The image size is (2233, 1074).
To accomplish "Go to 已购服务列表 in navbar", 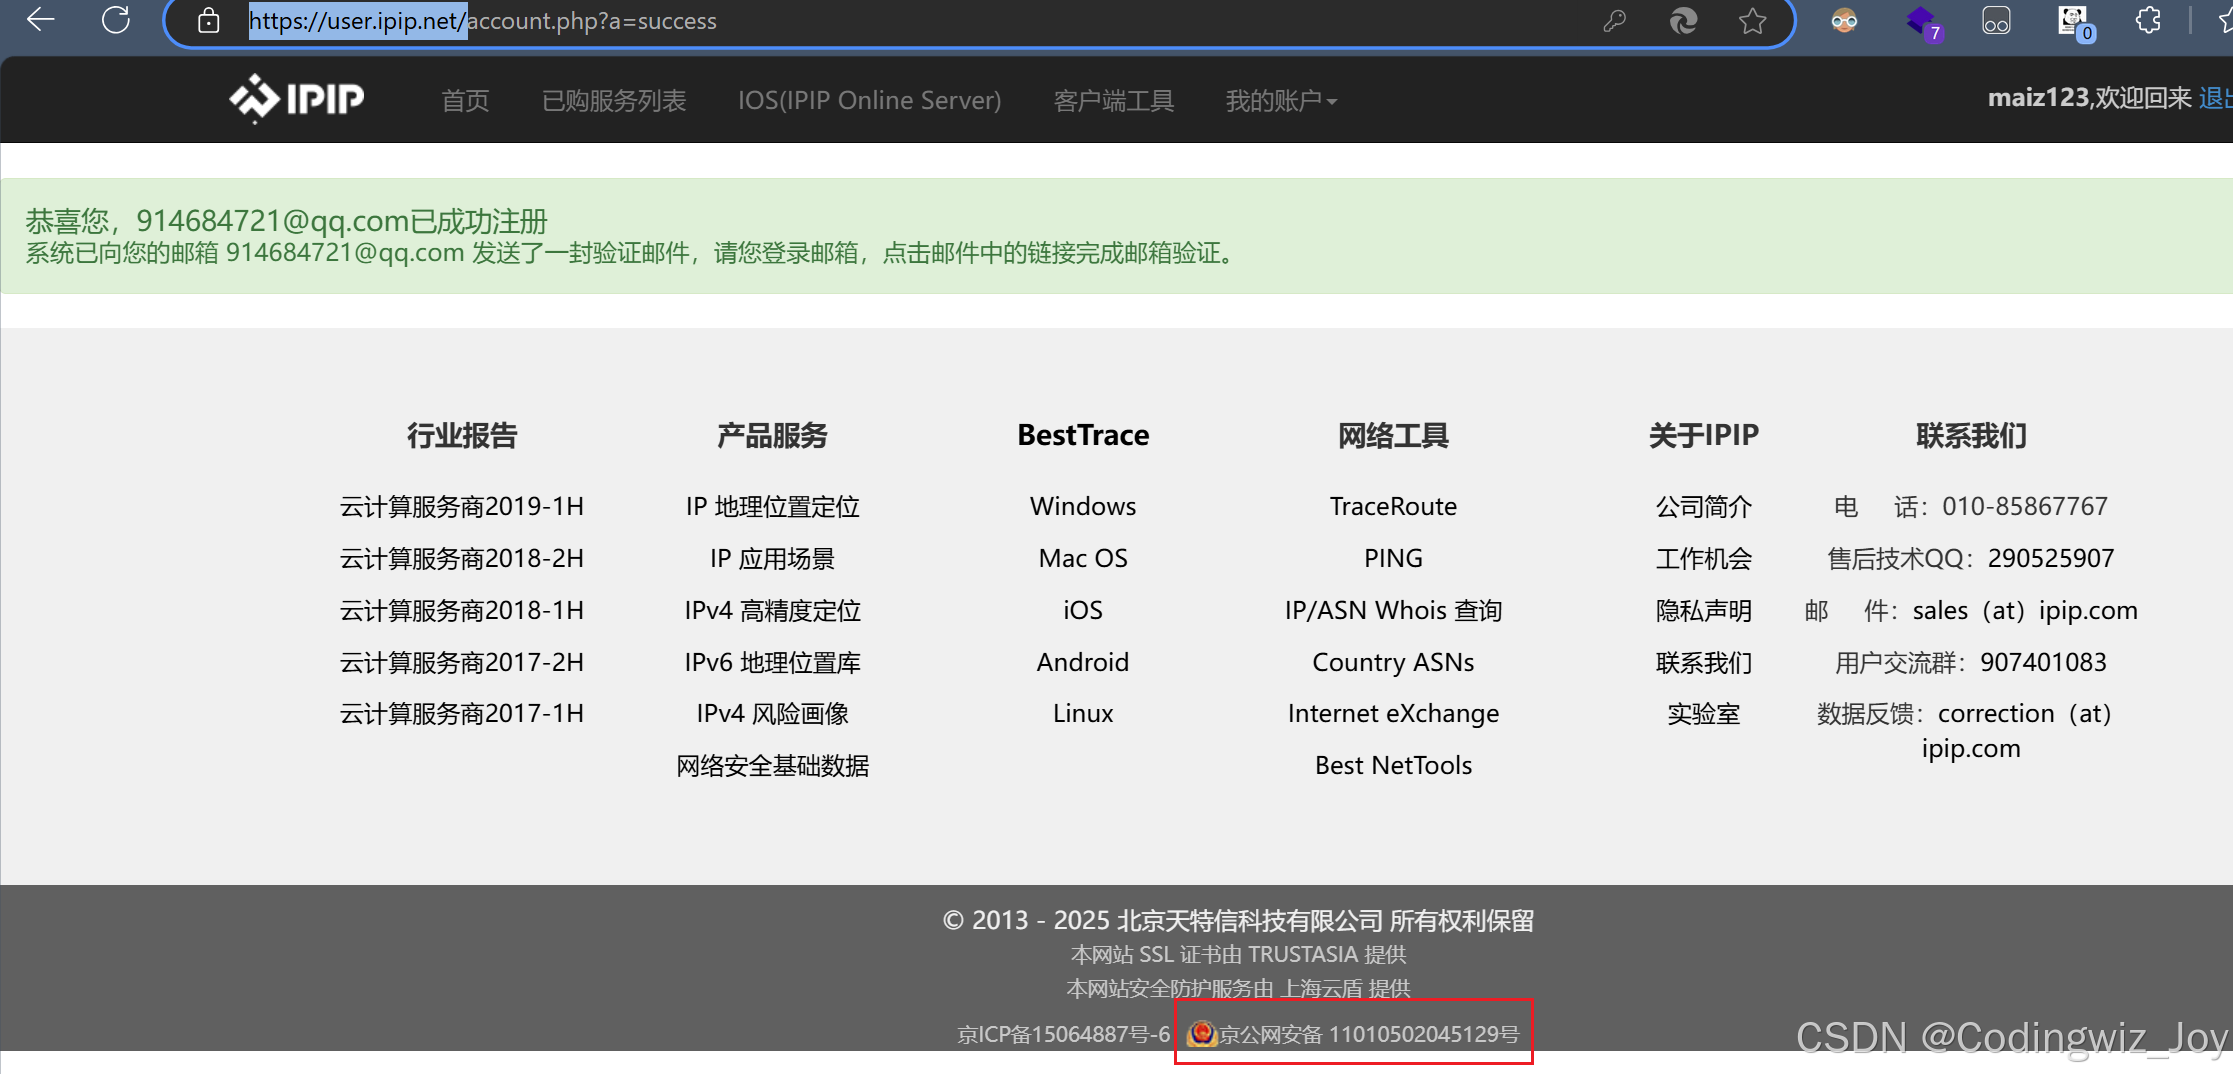I will pyautogui.click(x=613, y=101).
